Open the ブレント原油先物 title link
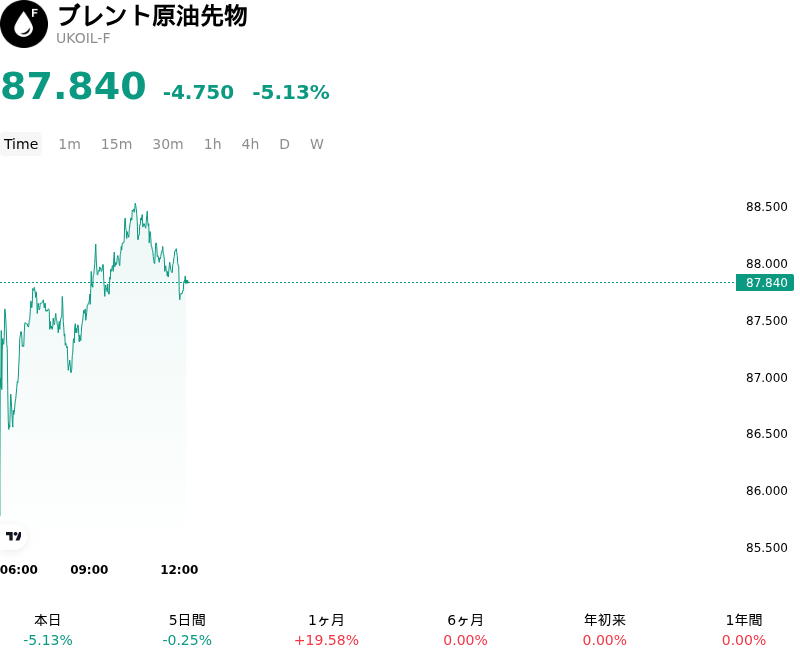The width and height of the screenshot is (800, 660). pyautogui.click(x=153, y=15)
